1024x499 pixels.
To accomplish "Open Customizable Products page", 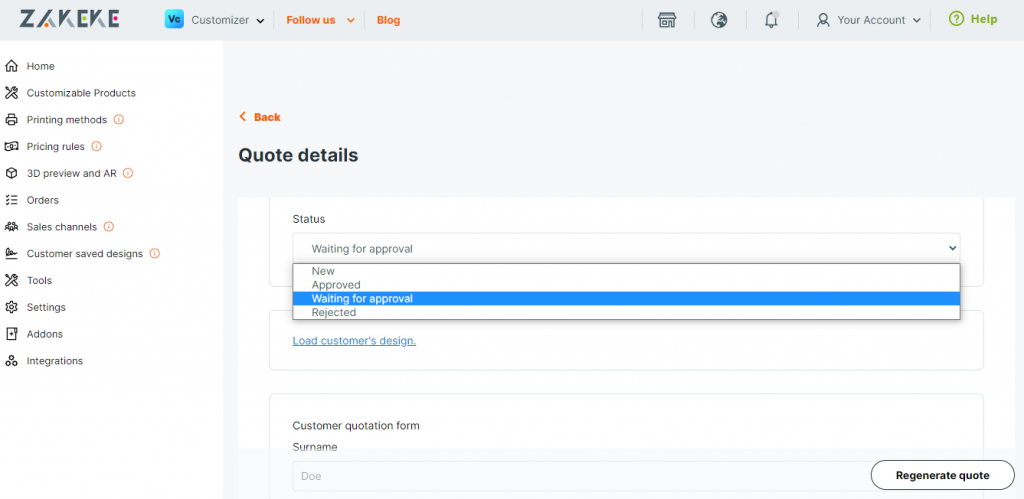I will click(x=81, y=93).
